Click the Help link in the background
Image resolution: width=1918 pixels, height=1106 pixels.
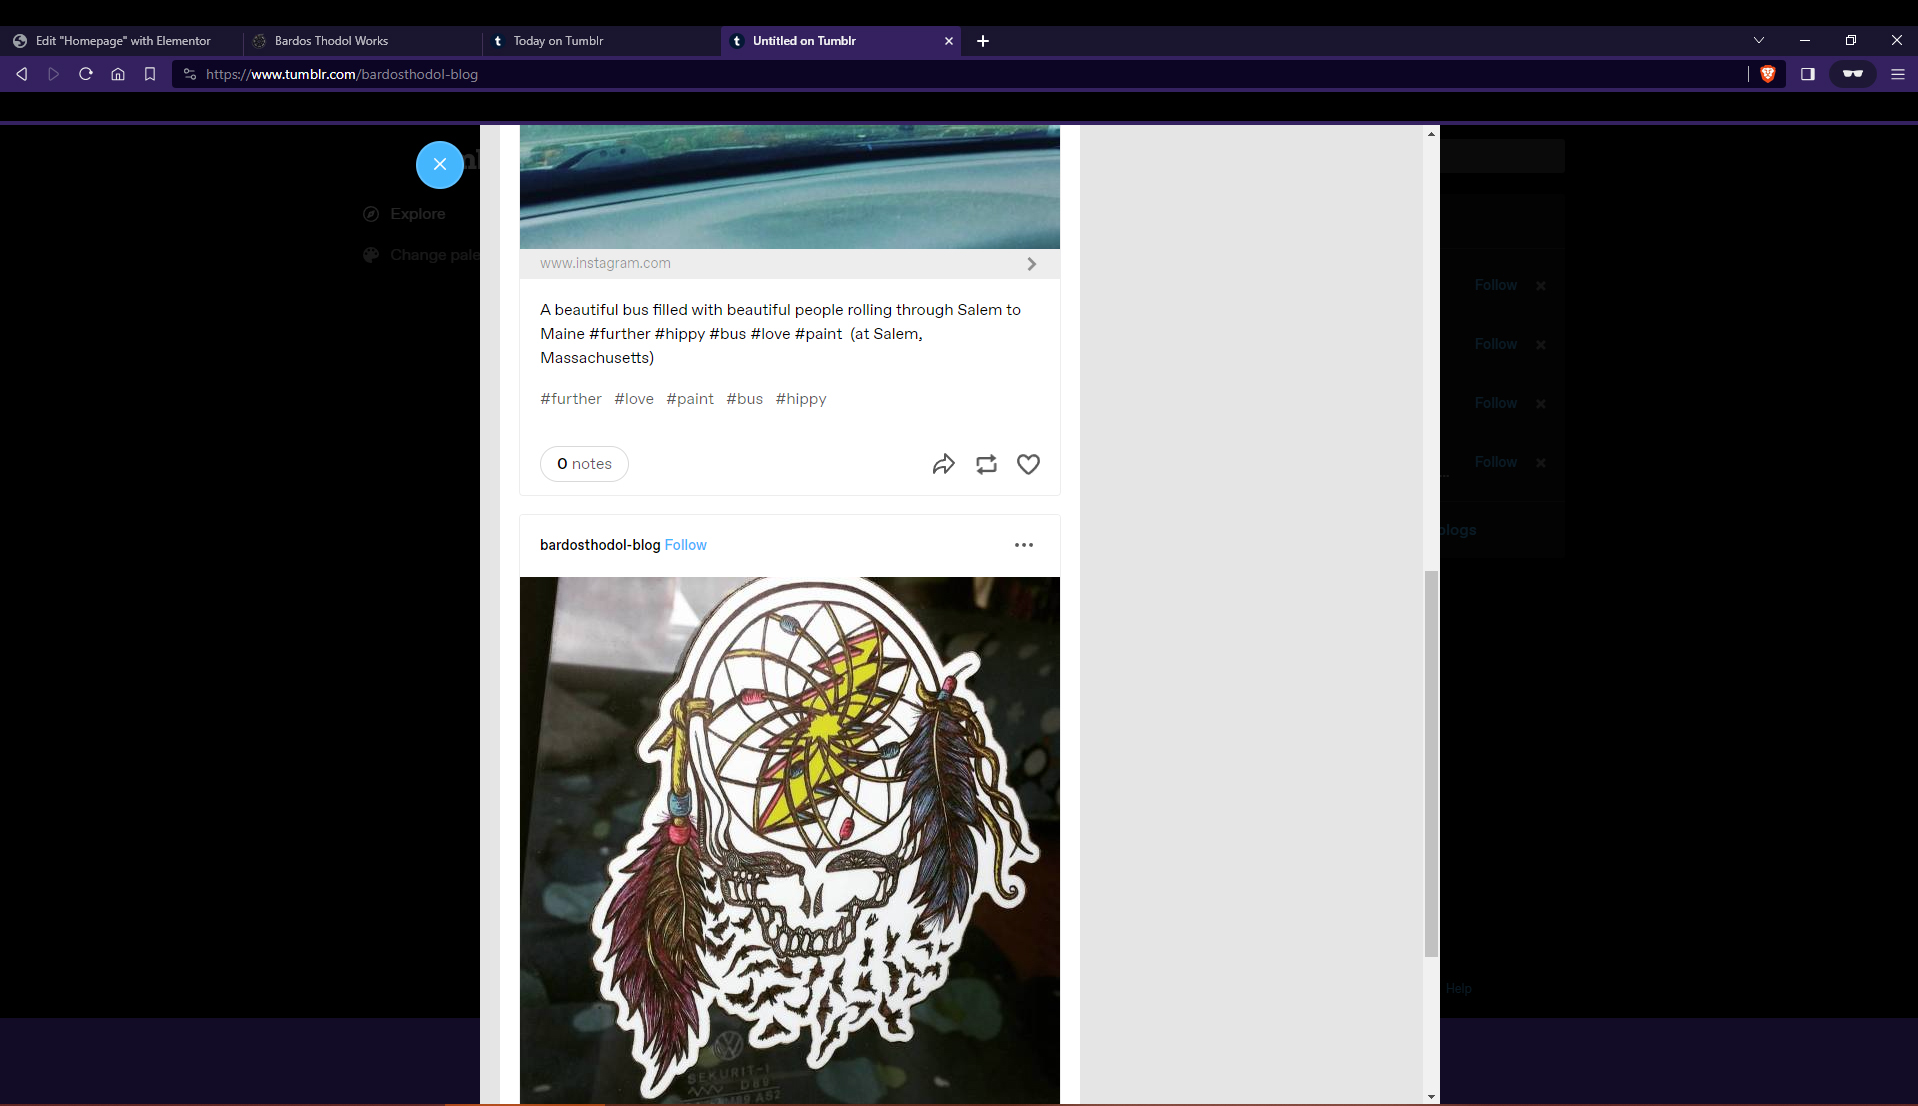tap(1458, 988)
